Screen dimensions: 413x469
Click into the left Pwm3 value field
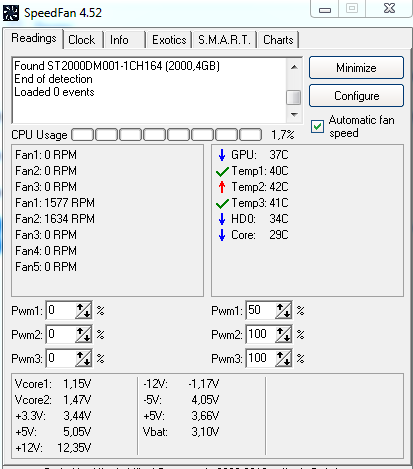click(x=61, y=359)
